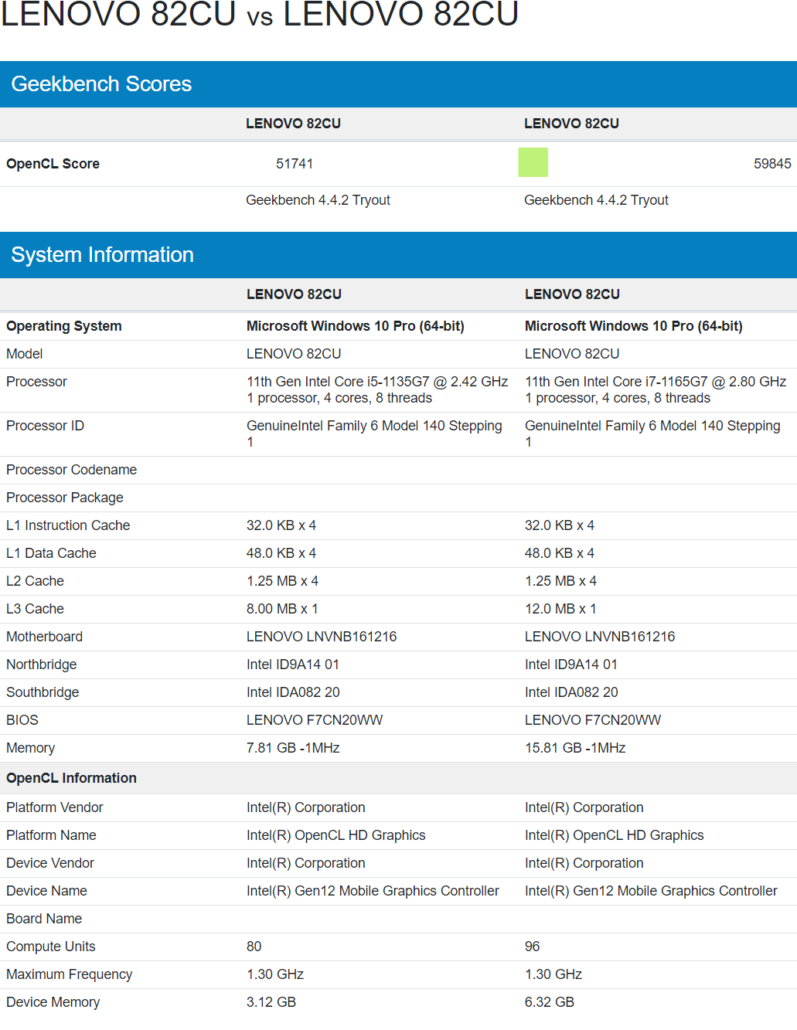Viewport: 797px width, 1030px height.
Task: Click the OpenCL Information subheading
Action: [71, 778]
